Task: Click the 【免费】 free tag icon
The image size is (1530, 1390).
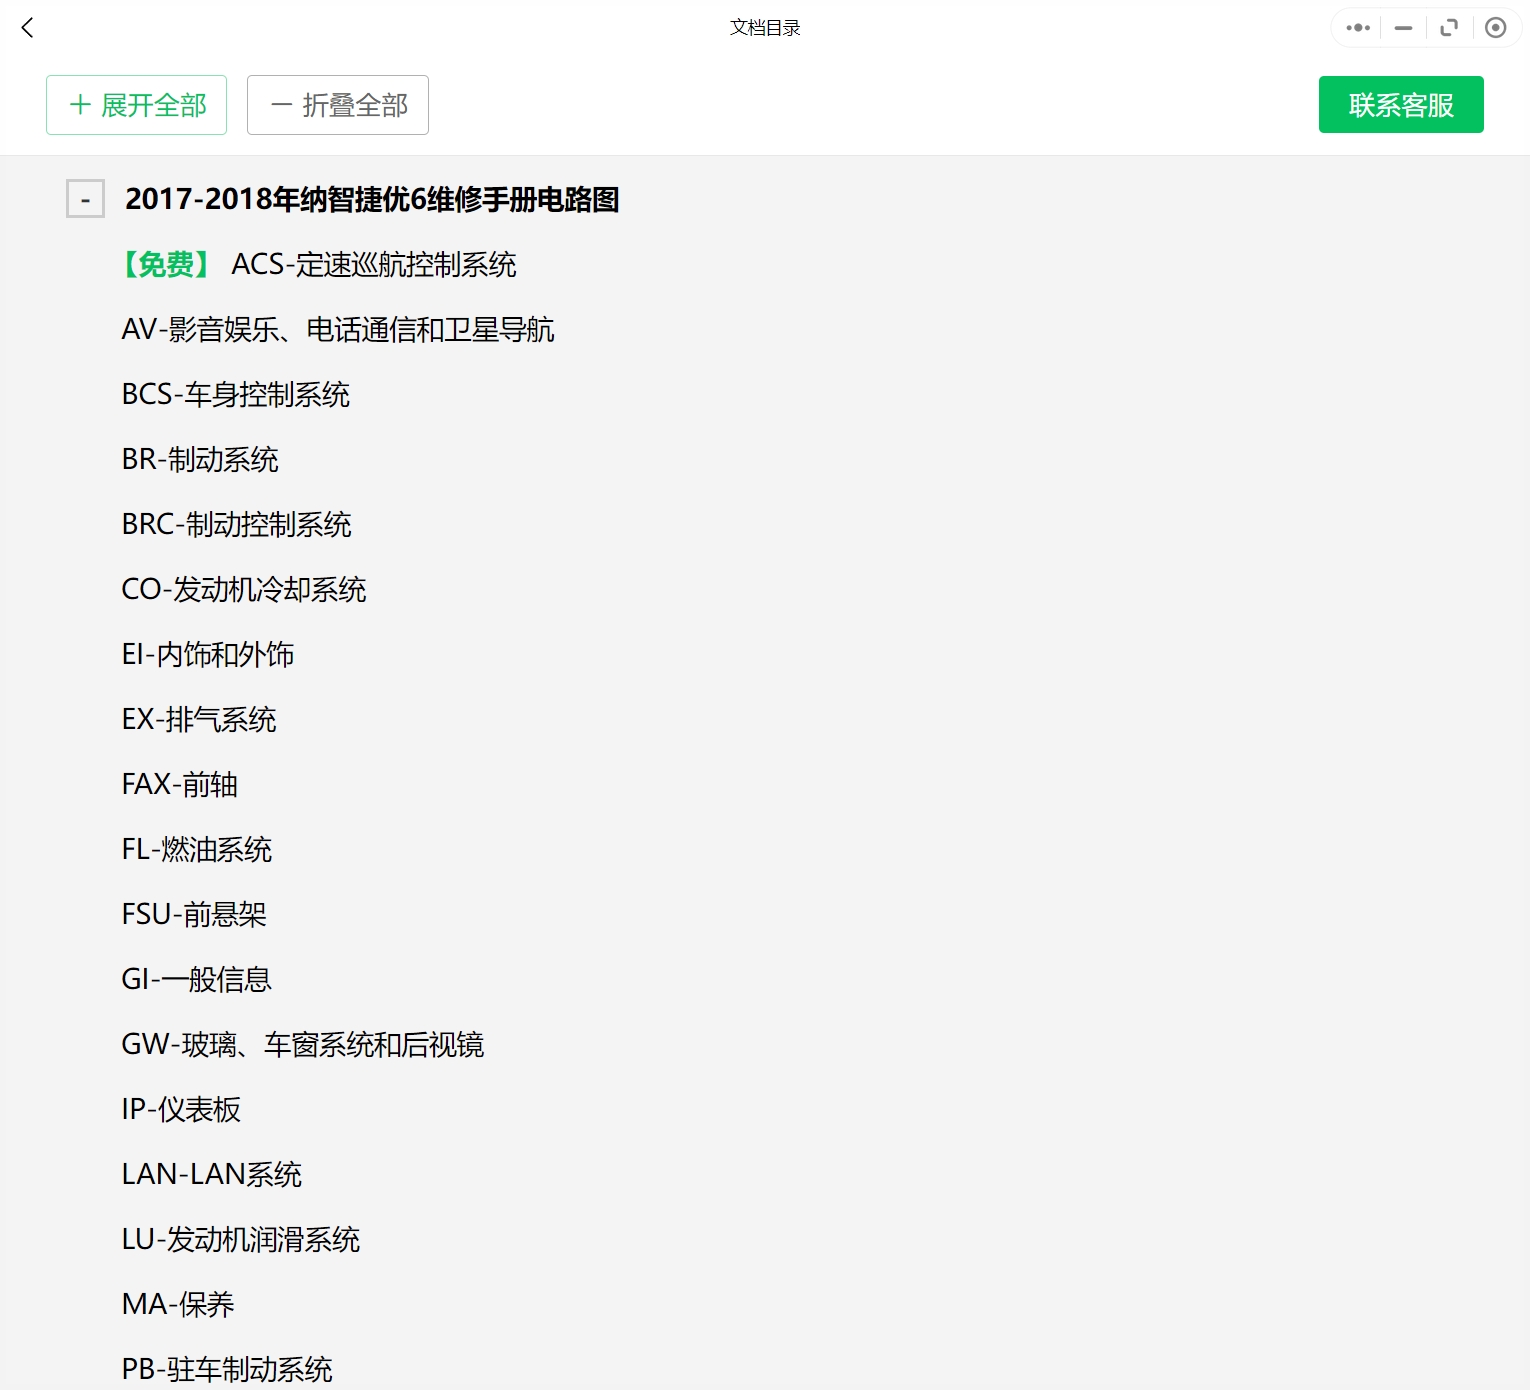Action: [x=166, y=265]
